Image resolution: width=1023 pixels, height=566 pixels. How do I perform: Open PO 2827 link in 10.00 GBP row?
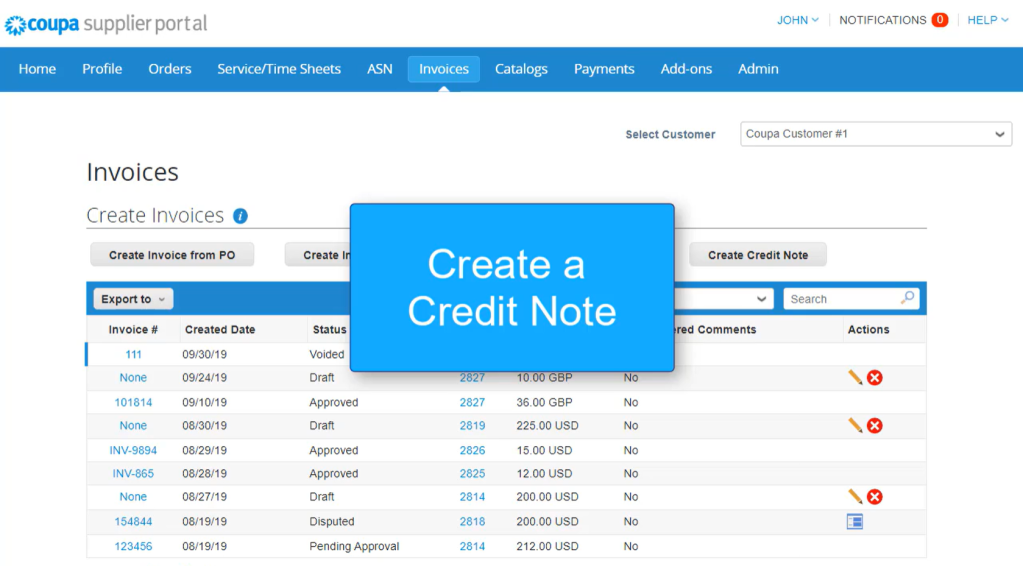coord(472,378)
